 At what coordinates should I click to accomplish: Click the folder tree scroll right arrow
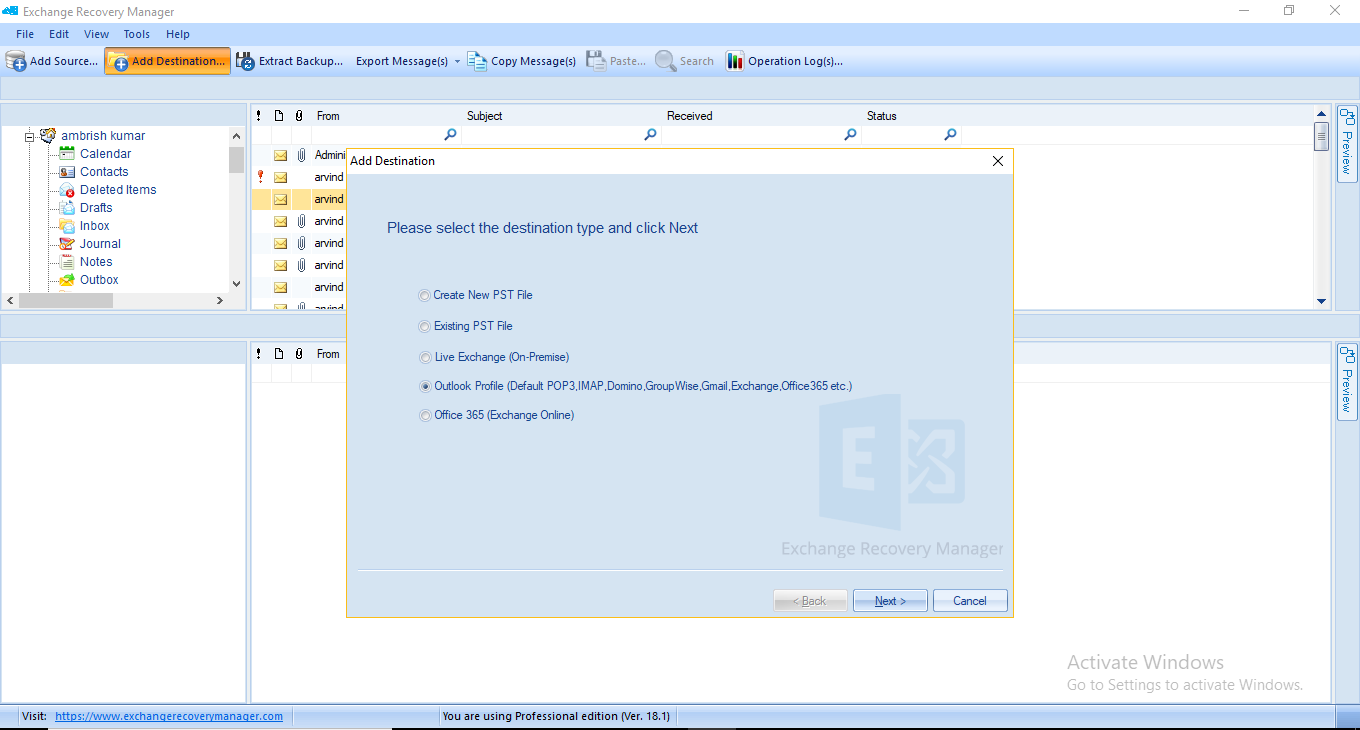tap(220, 300)
